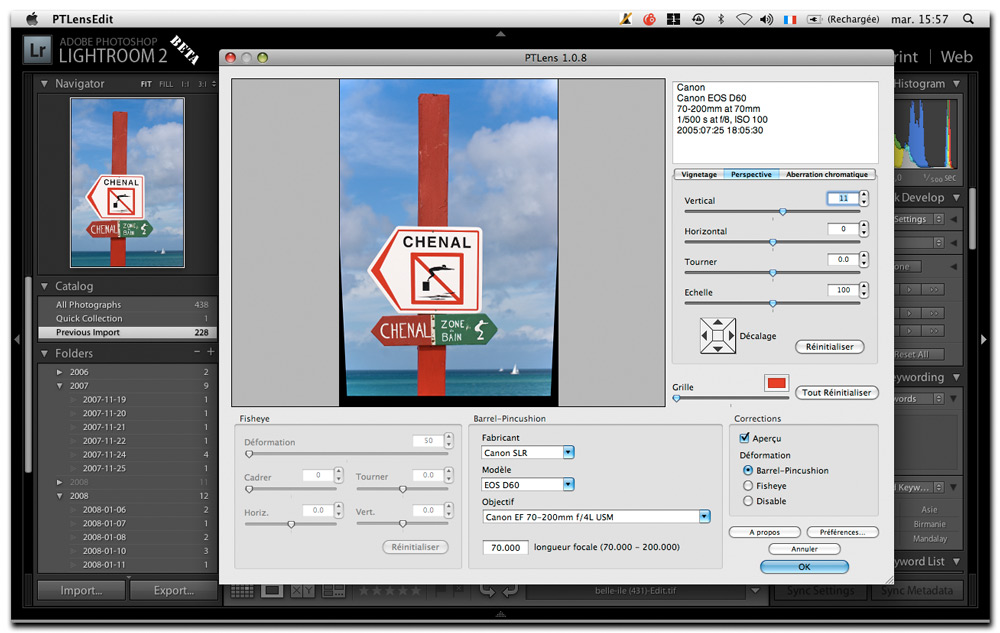
Task: Click the Vertical slider handle
Action: (783, 212)
